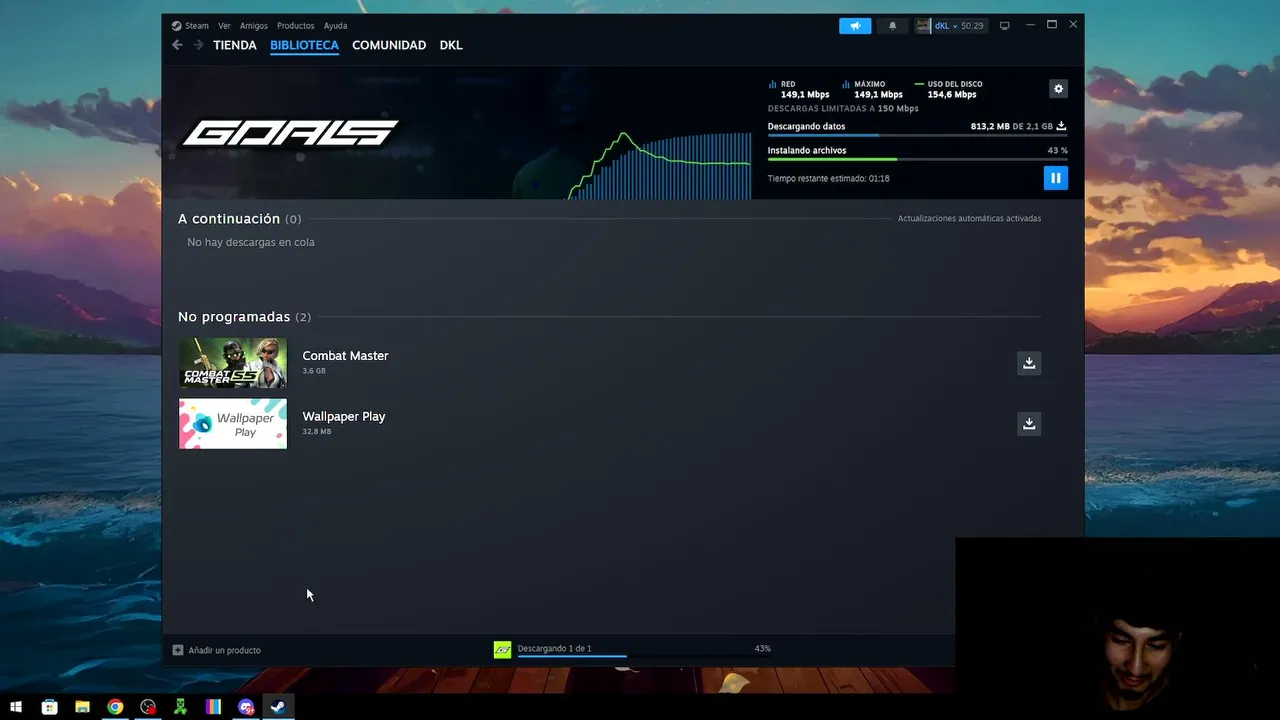Open the DKL profile tab

click(x=451, y=45)
